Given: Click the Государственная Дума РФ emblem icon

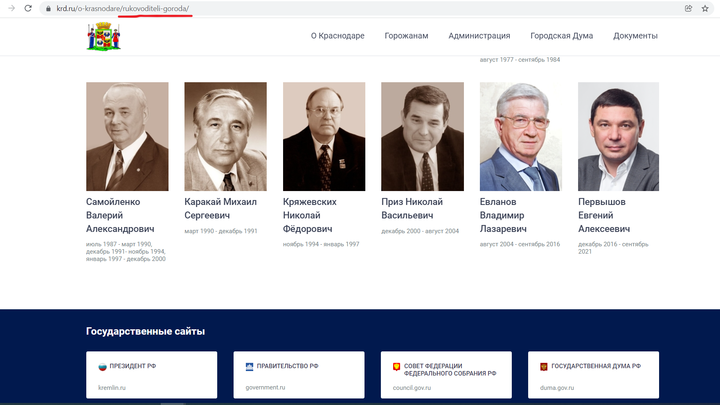Looking at the screenshot, I should [544, 366].
